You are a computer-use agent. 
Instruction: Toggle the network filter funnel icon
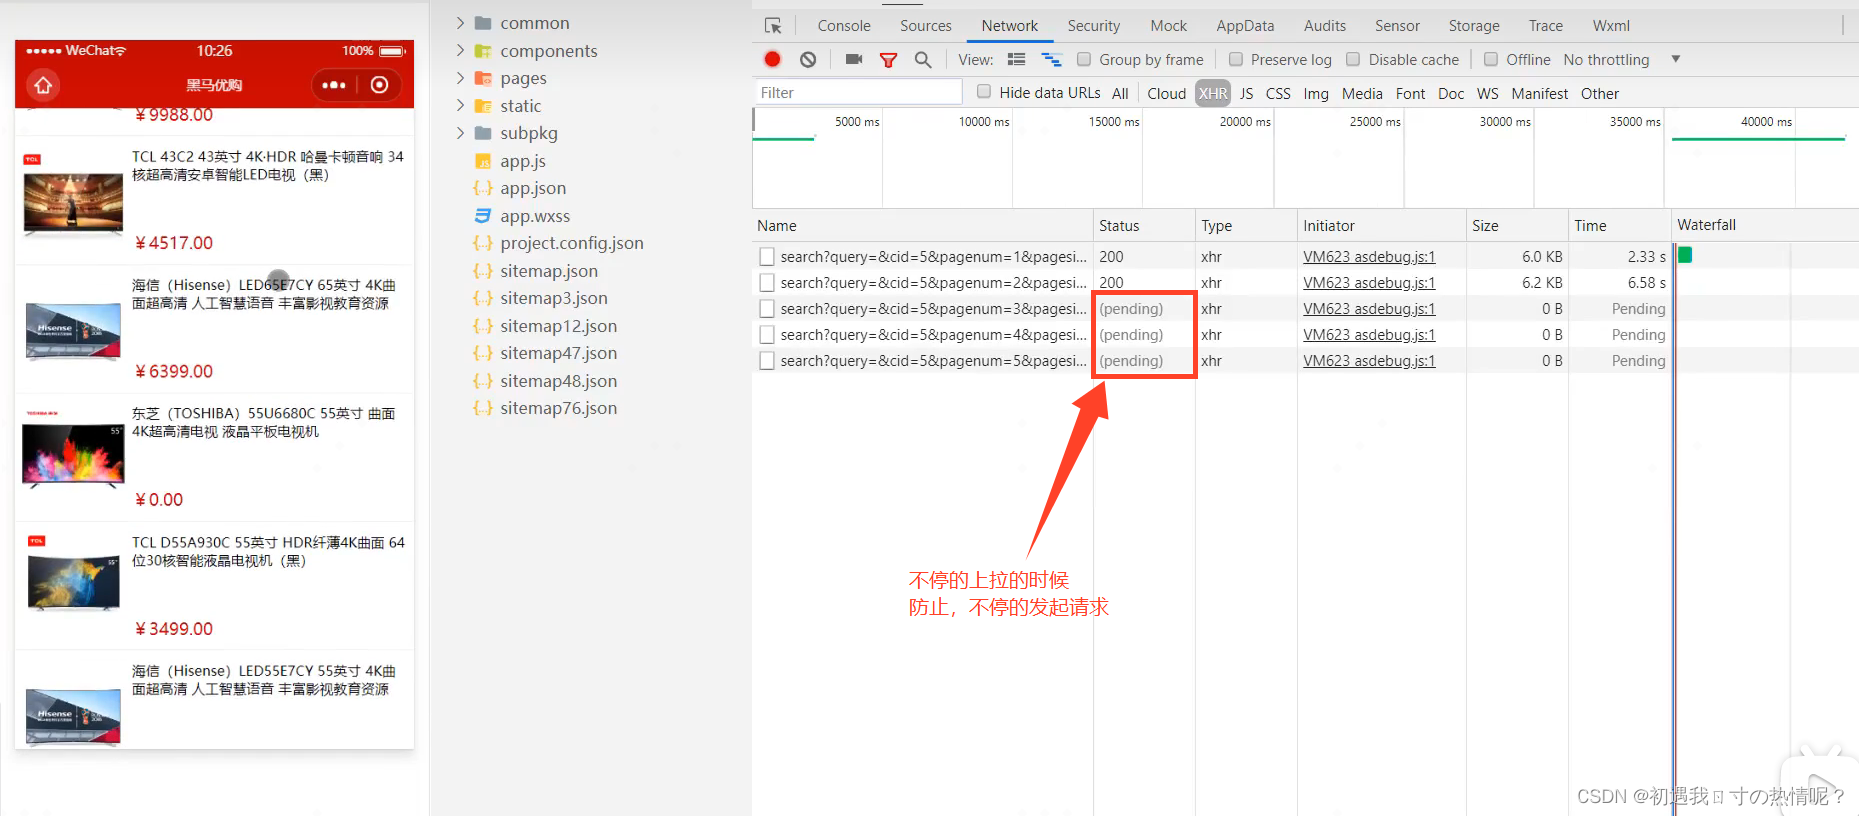(x=888, y=60)
